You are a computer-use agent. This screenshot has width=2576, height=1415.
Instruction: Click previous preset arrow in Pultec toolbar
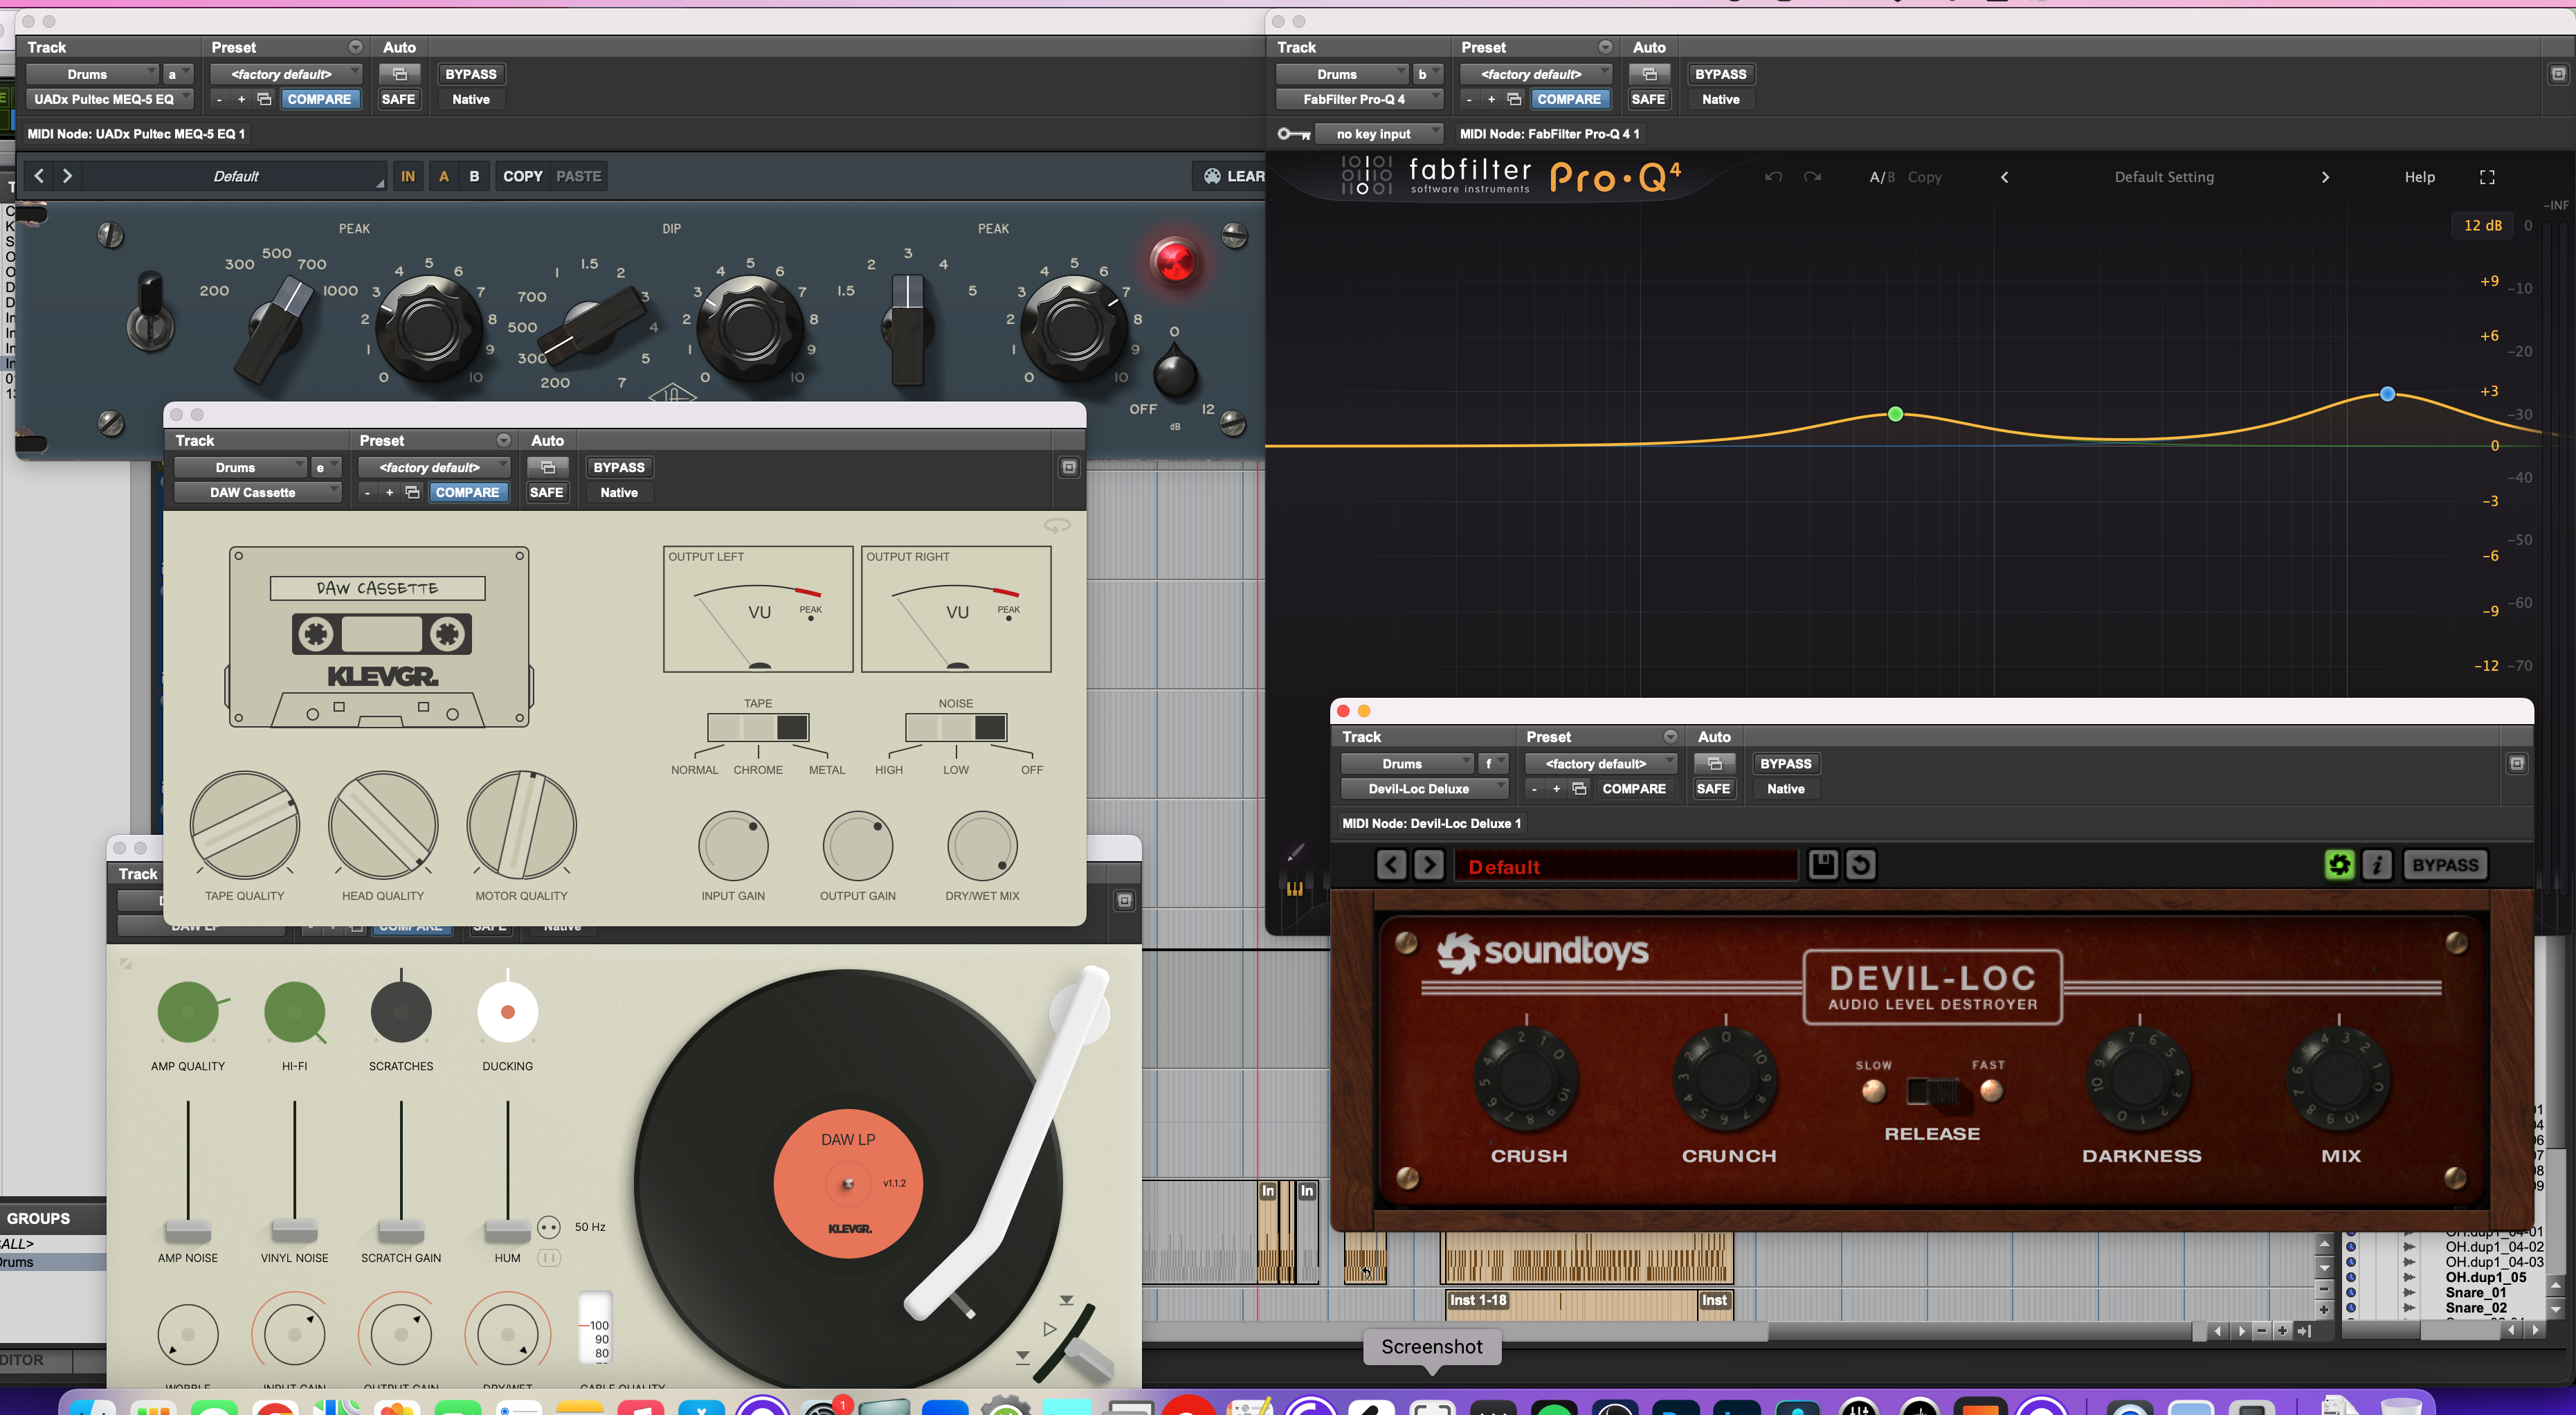tap(39, 176)
